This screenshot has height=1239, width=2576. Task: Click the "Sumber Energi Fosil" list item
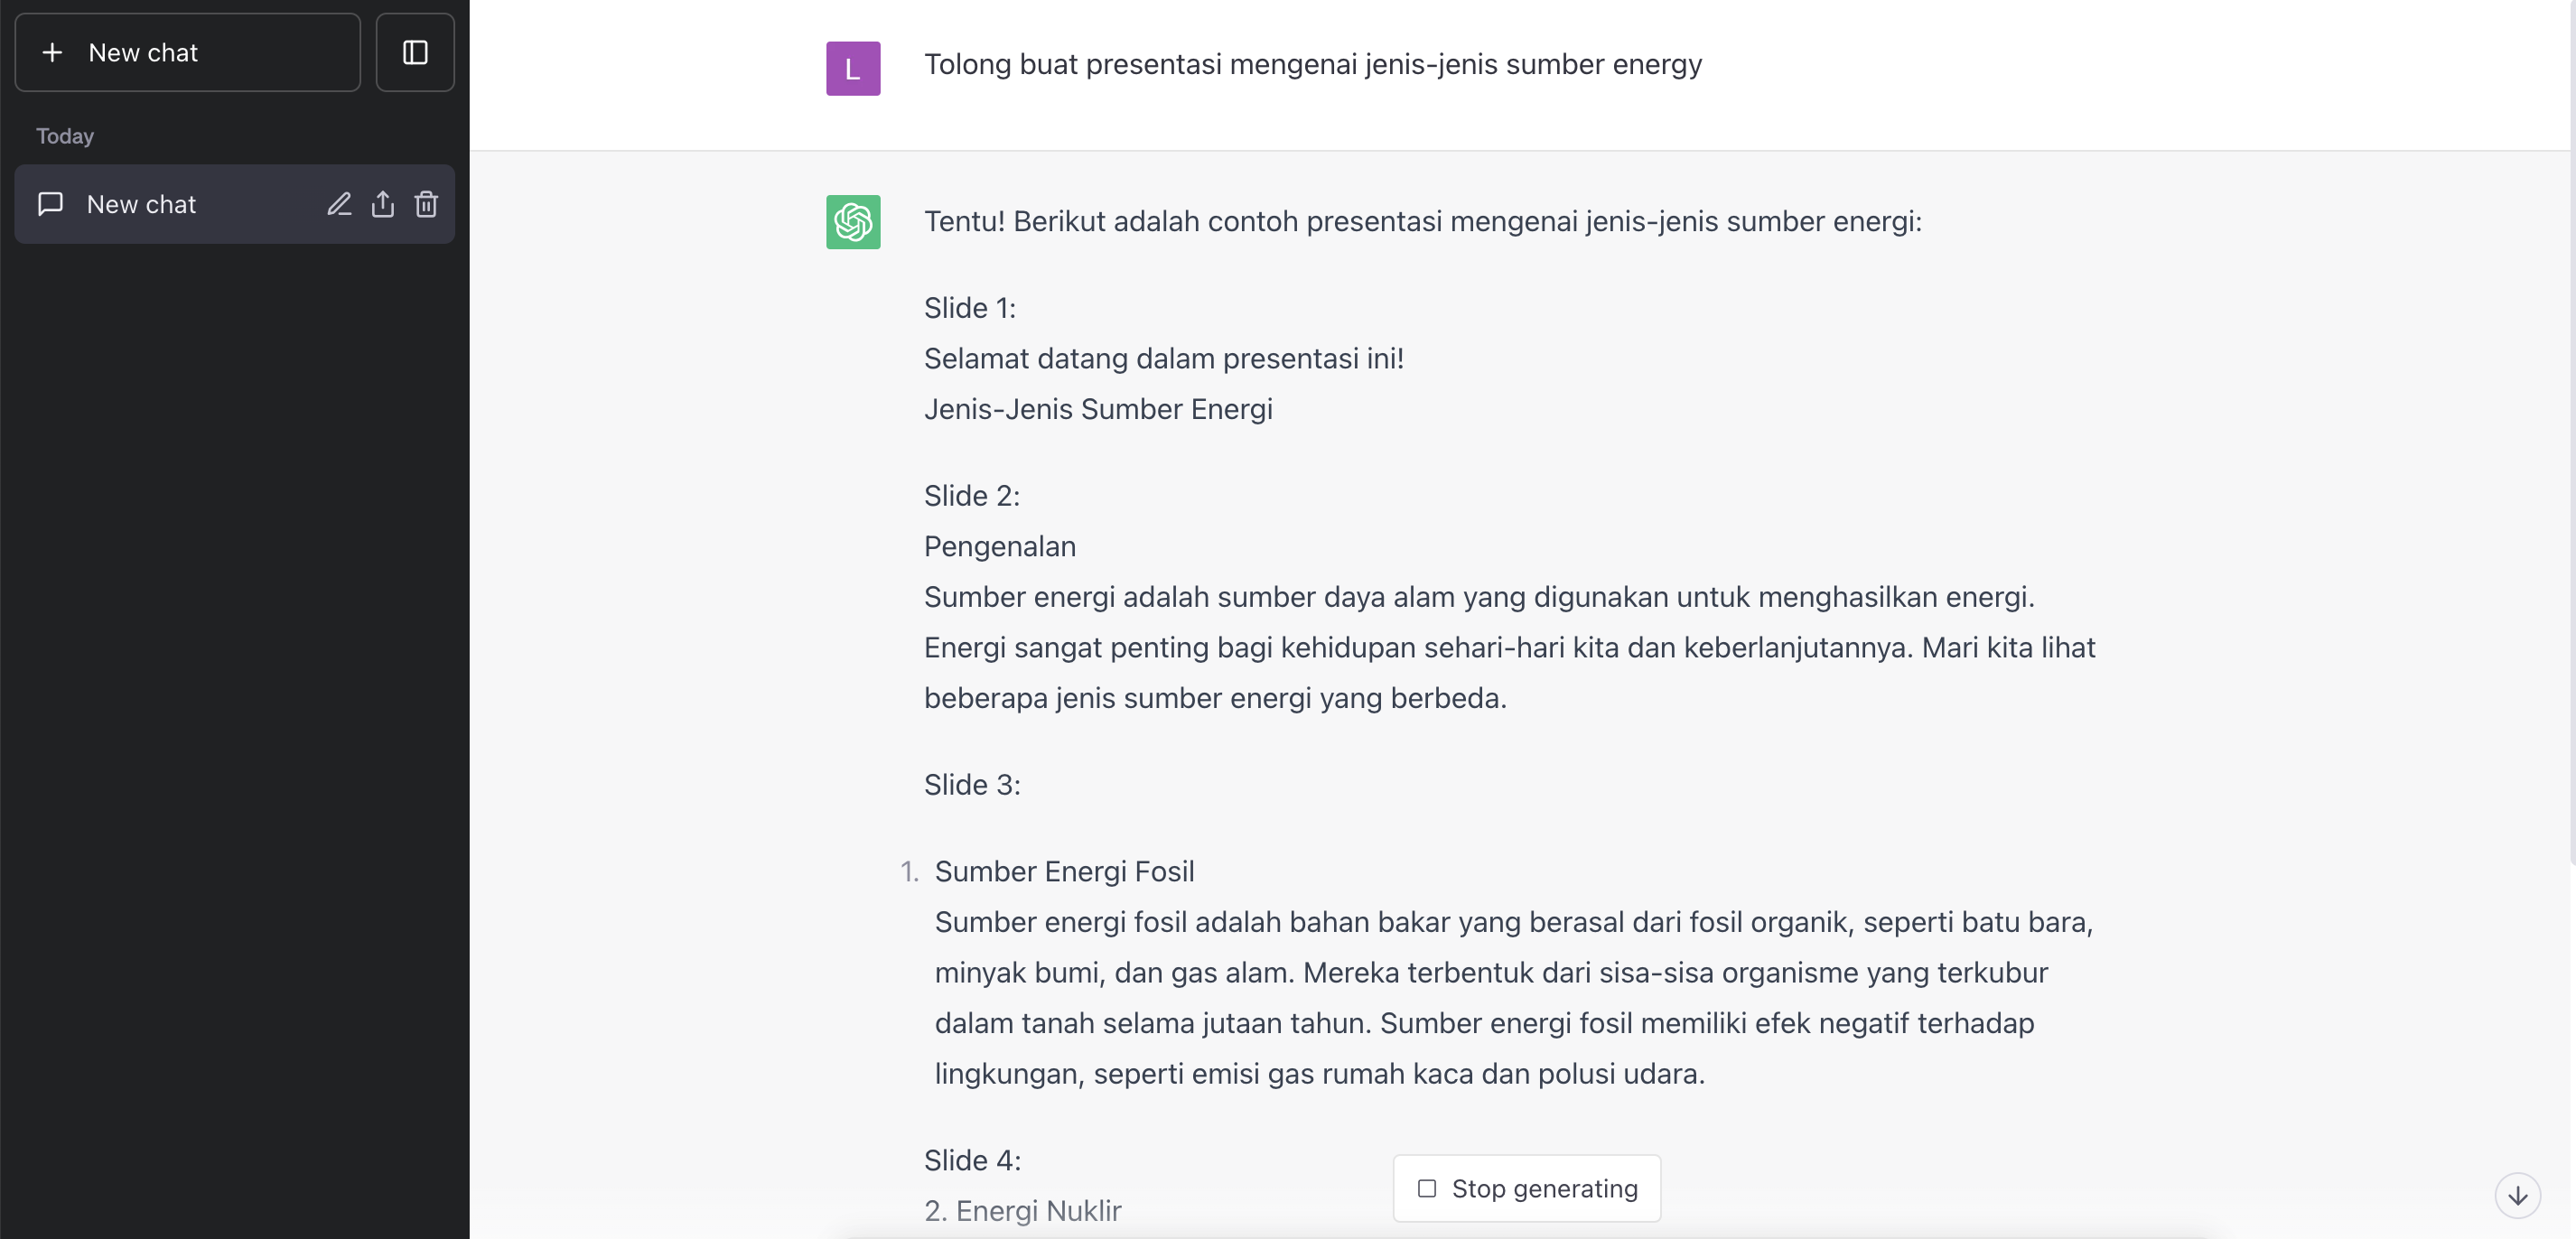[1064, 871]
